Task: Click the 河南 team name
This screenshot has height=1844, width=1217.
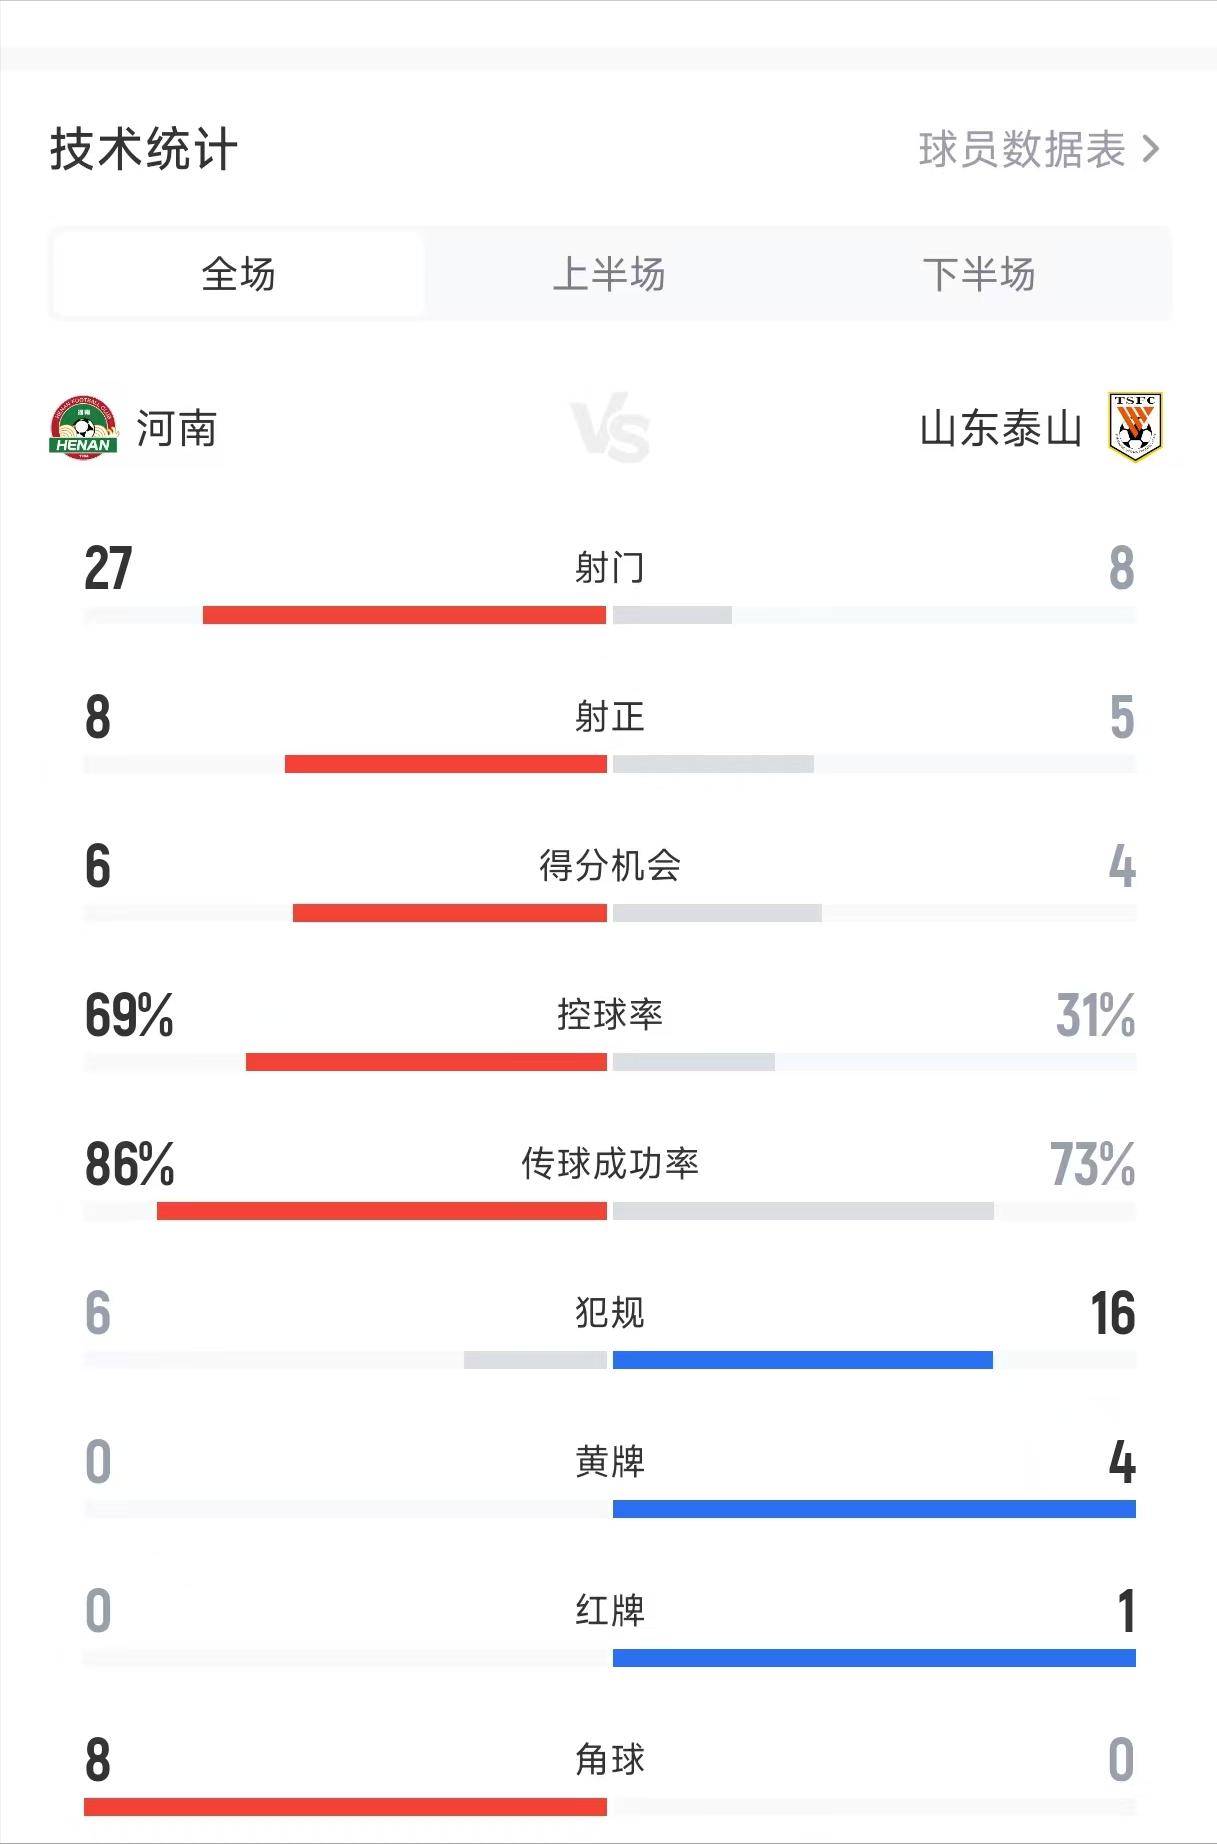Action: point(177,429)
